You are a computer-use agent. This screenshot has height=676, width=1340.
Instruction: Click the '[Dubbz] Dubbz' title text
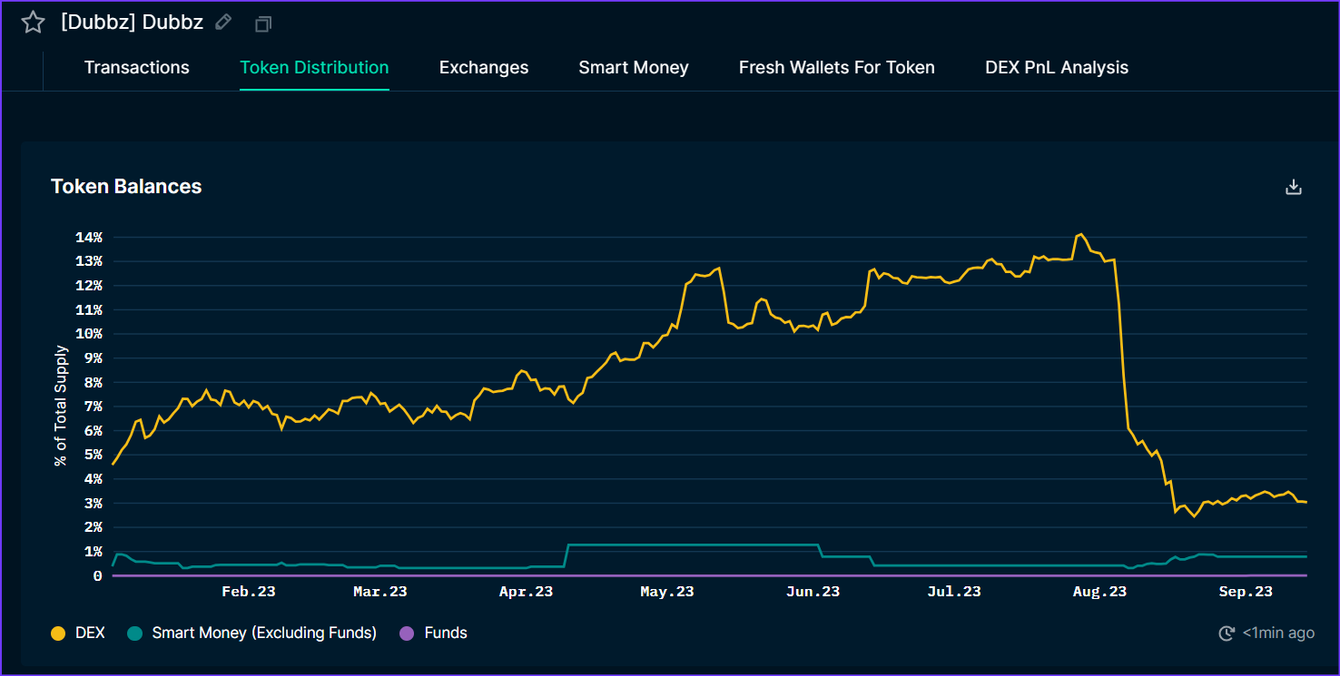coord(132,22)
